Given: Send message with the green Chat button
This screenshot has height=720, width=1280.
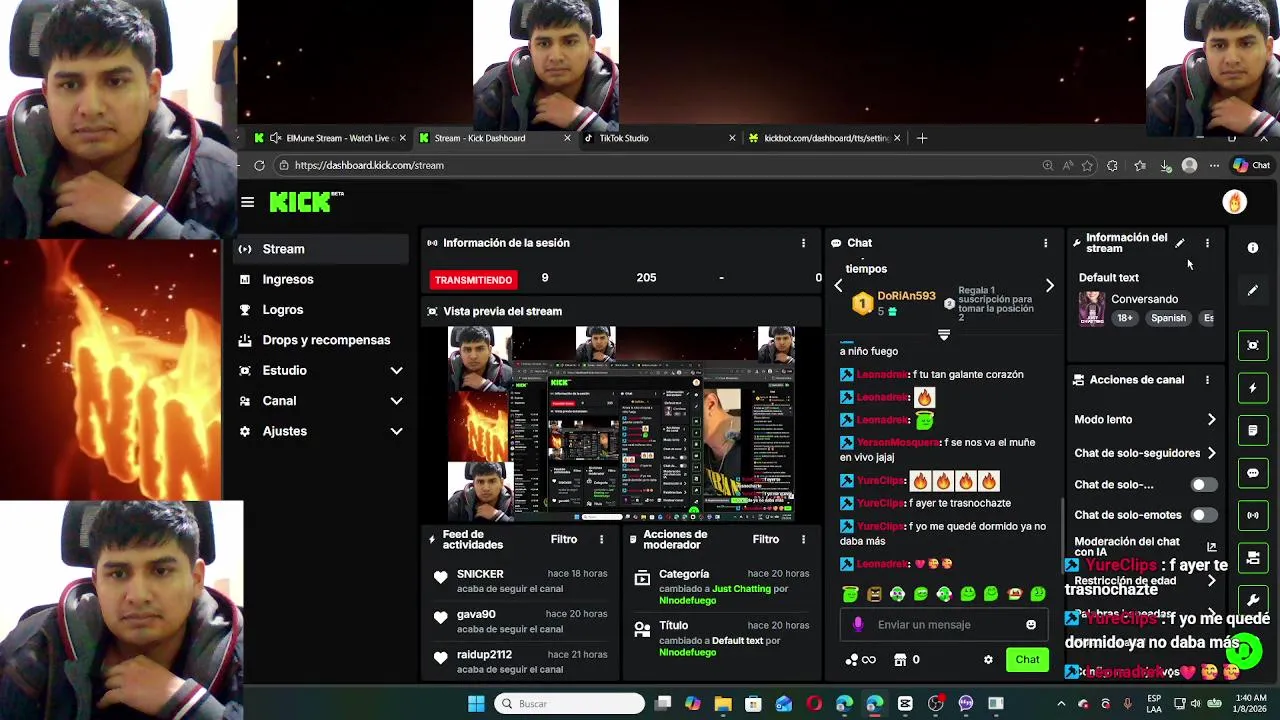Looking at the screenshot, I should (1027, 660).
